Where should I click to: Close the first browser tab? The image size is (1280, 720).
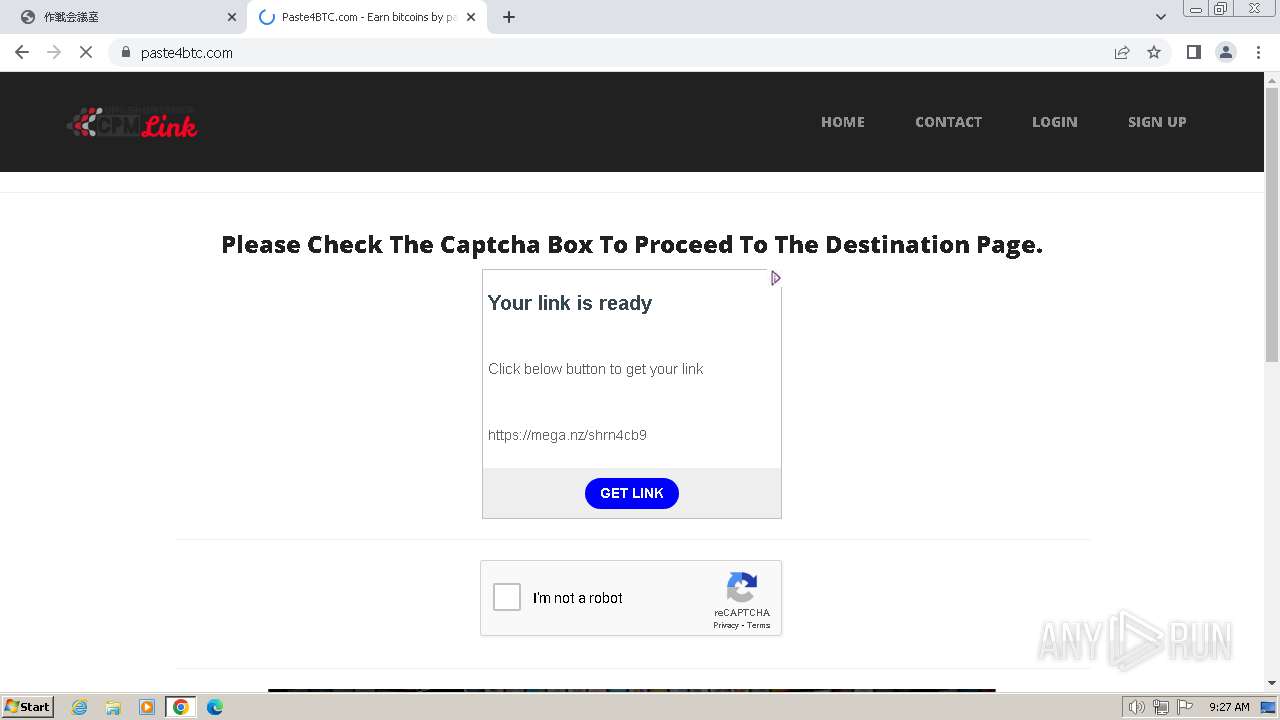[x=232, y=17]
